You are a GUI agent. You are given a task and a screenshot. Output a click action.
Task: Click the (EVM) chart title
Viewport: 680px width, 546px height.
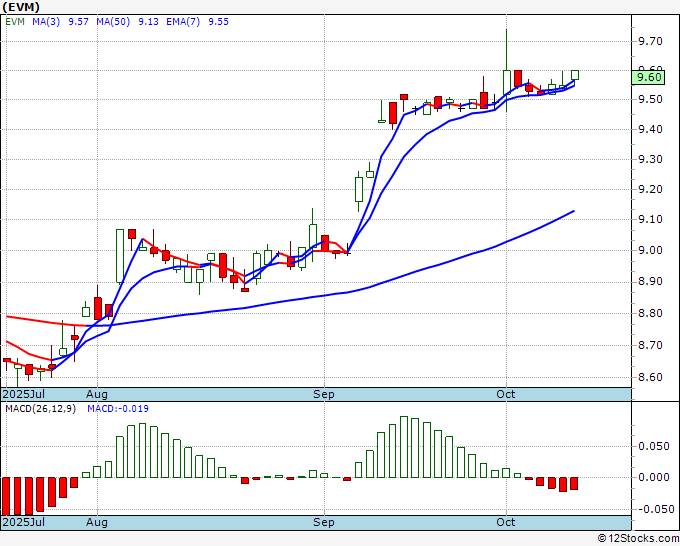pos(21,7)
